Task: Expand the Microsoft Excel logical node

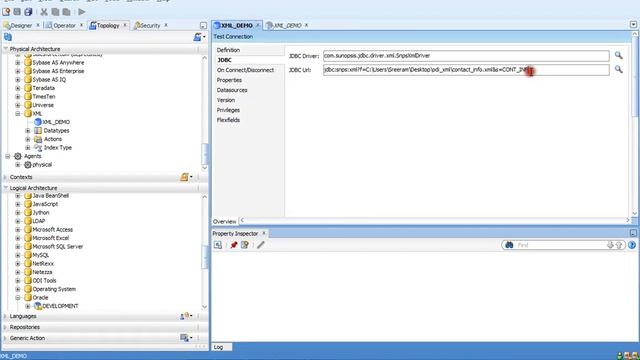Action: tap(18, 238)
